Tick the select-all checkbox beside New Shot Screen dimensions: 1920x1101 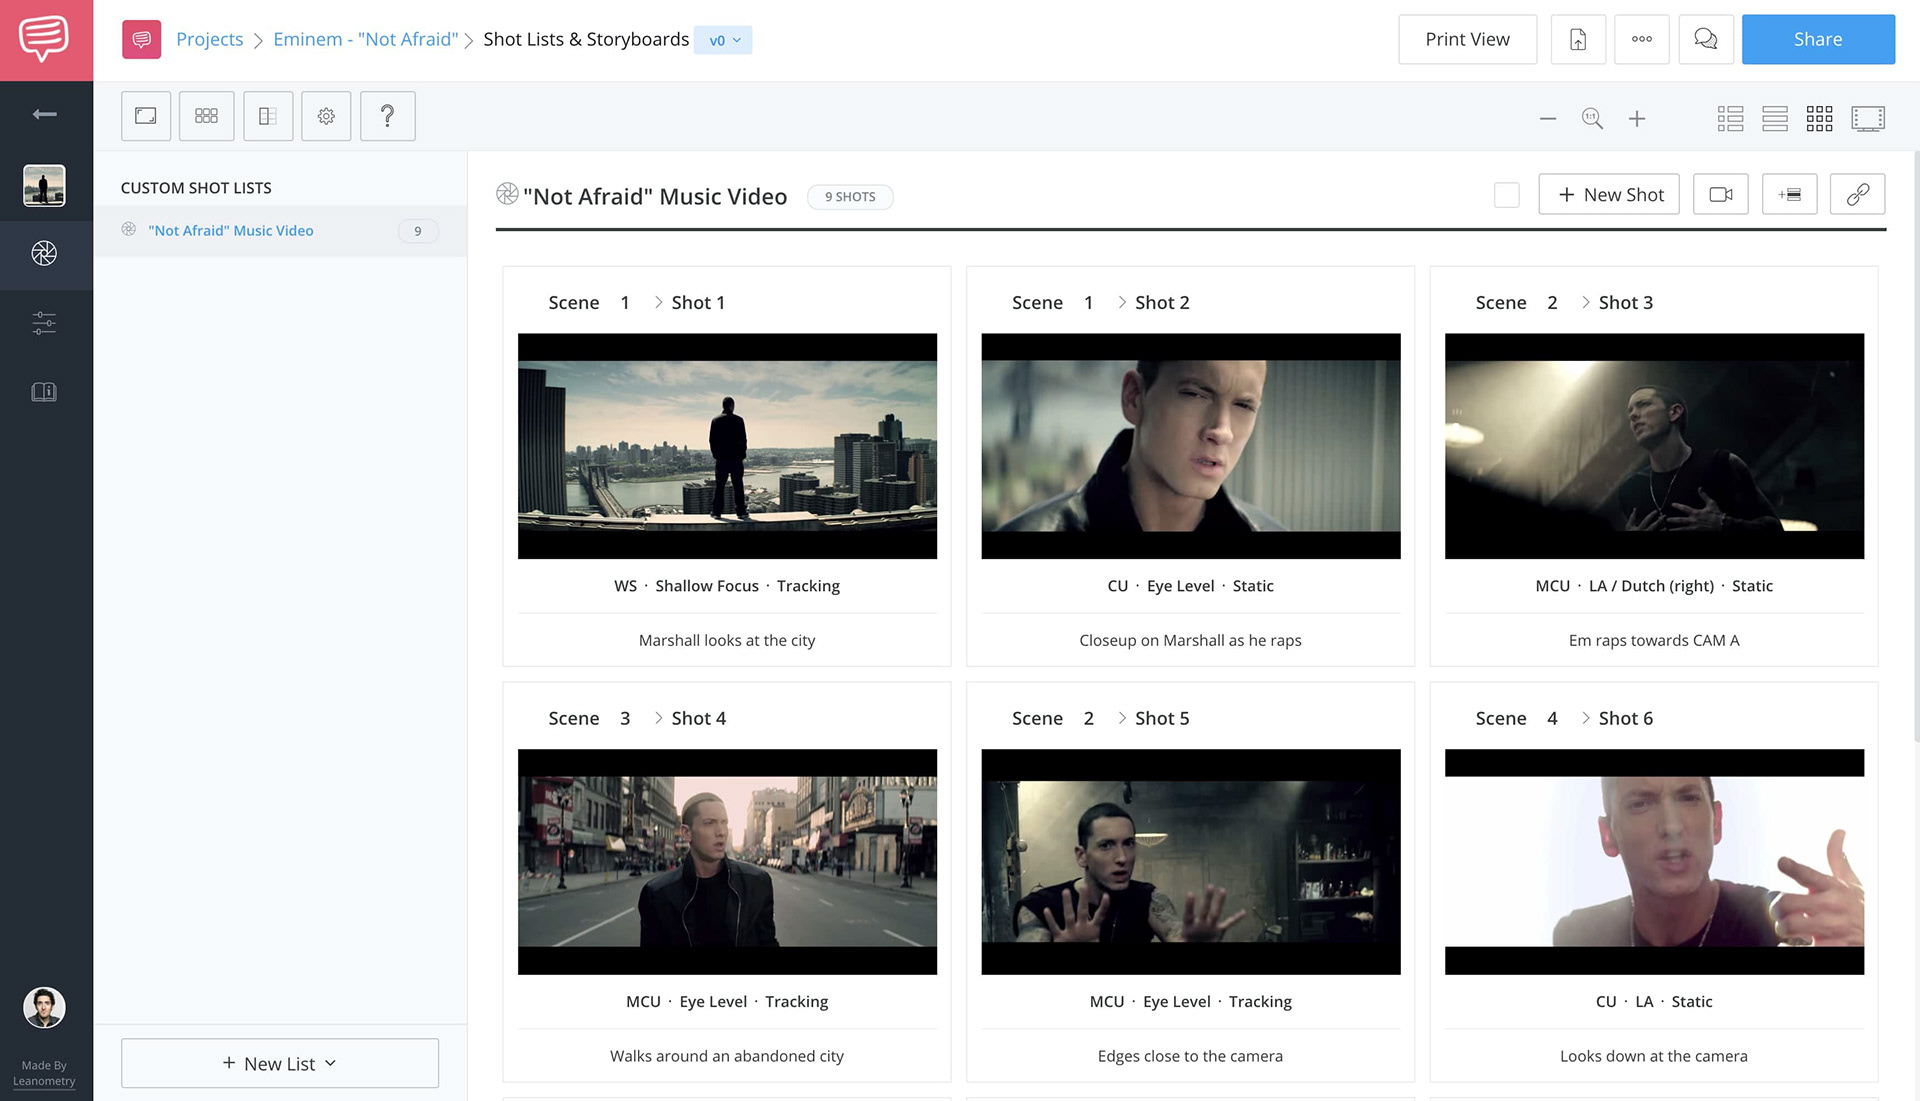coord(1507,195)
